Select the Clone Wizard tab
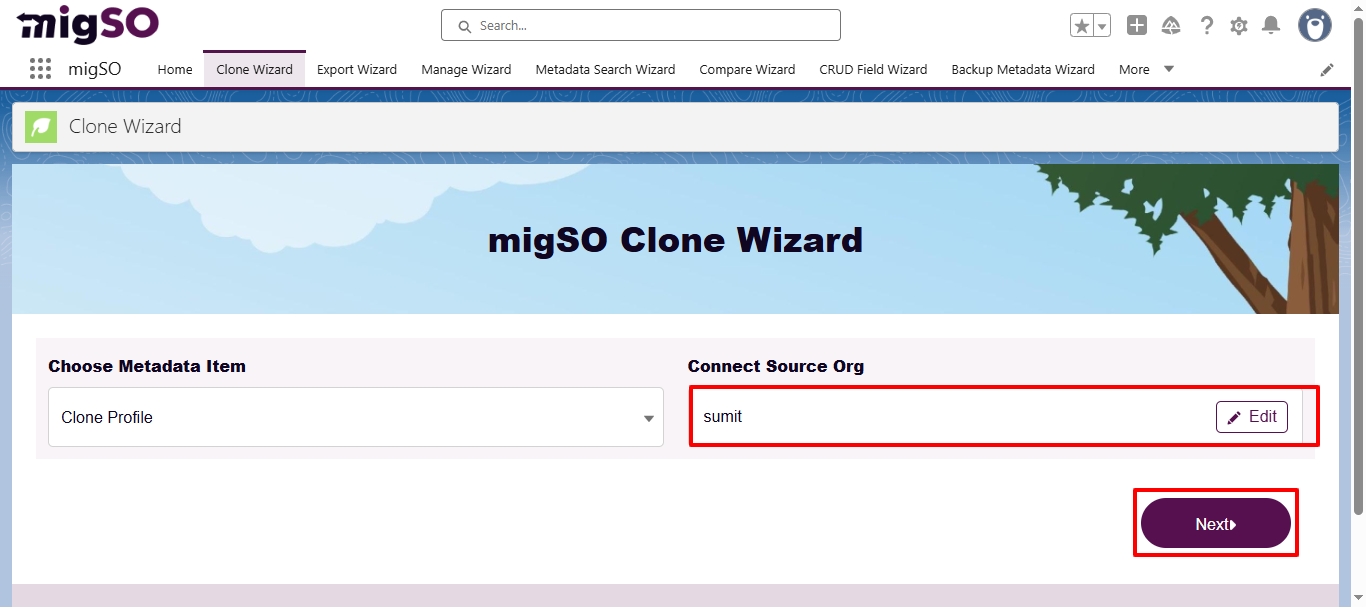The width and height of the screenshot is (1366, 607). coord(254,69)
